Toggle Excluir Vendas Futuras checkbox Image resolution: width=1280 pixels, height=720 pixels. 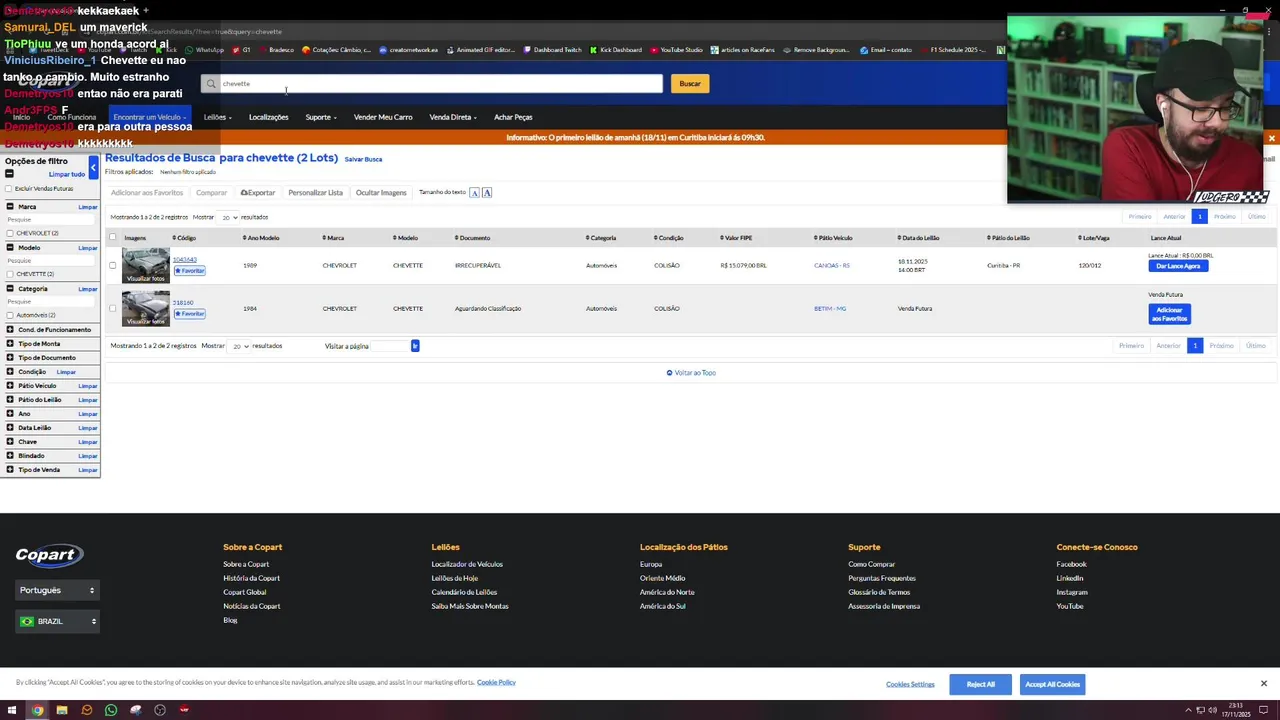(x=9, y=189)
